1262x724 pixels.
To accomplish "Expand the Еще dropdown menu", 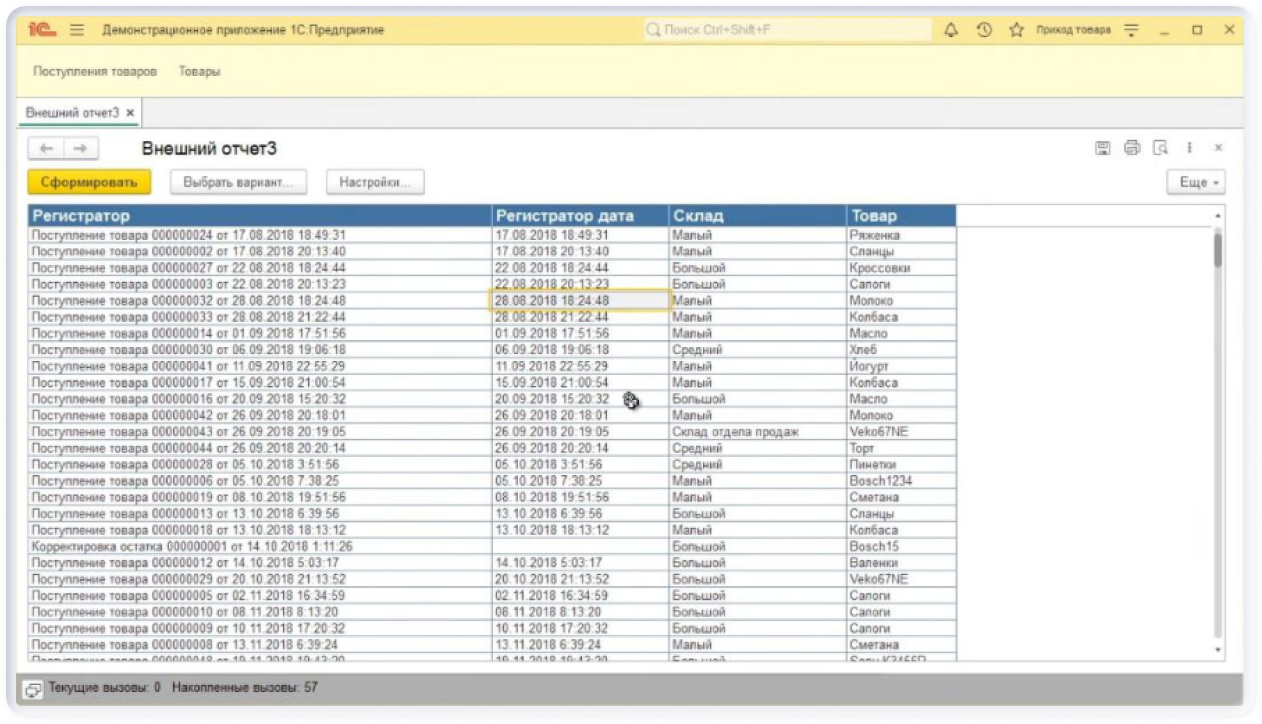I will point(1196,183).
